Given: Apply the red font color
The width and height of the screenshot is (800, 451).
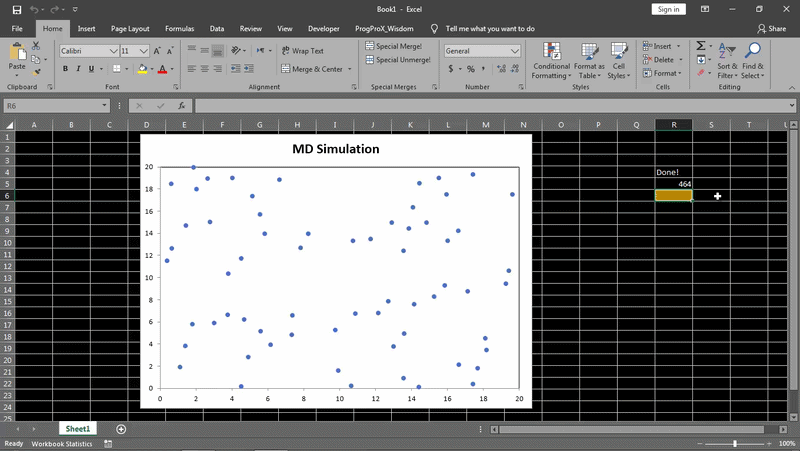Looking at the screenshot, I should (x=162, y=69).
